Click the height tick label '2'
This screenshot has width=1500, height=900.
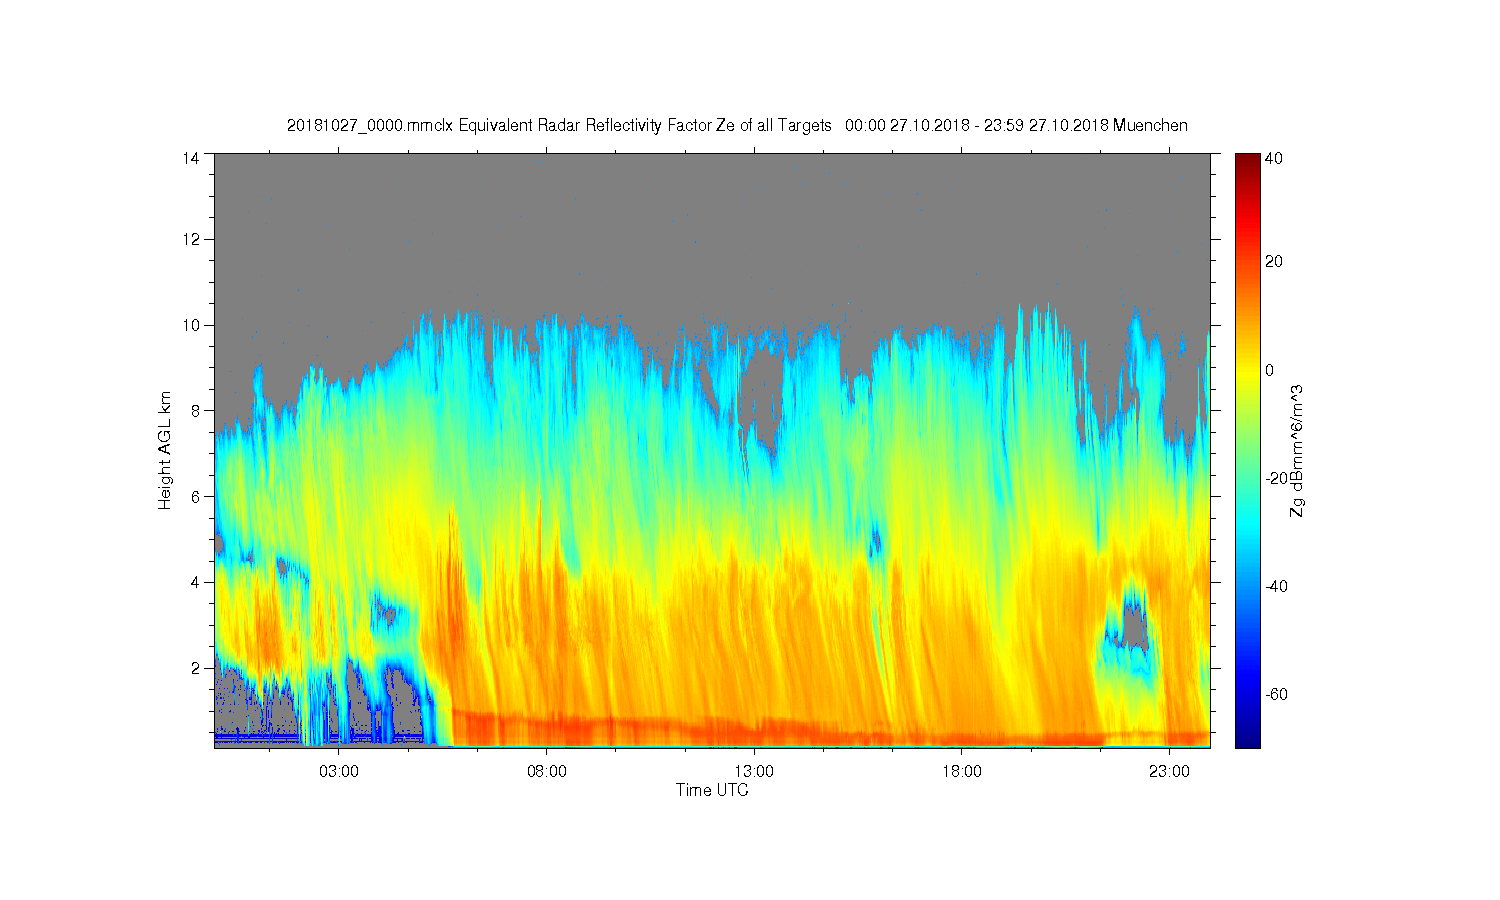click(x=194, y=668)
